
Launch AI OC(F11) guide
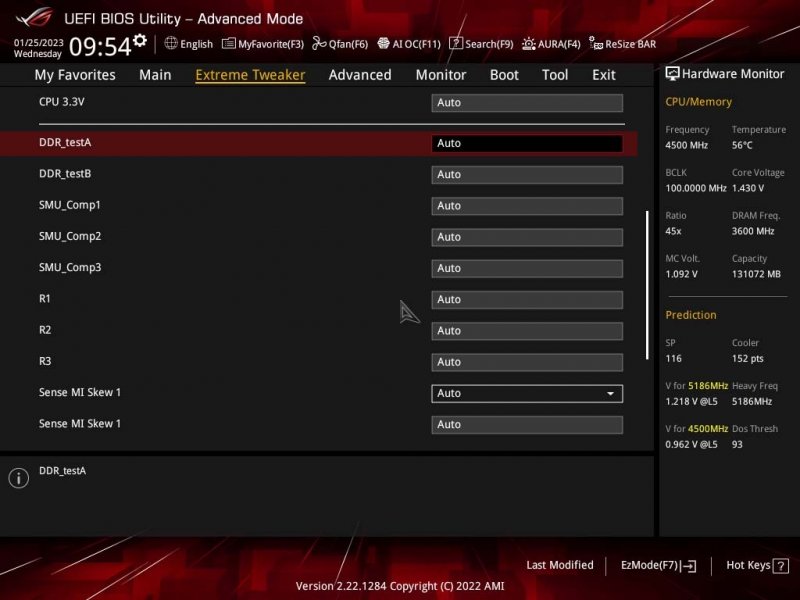pyautogui.click(x=409, y=44)
